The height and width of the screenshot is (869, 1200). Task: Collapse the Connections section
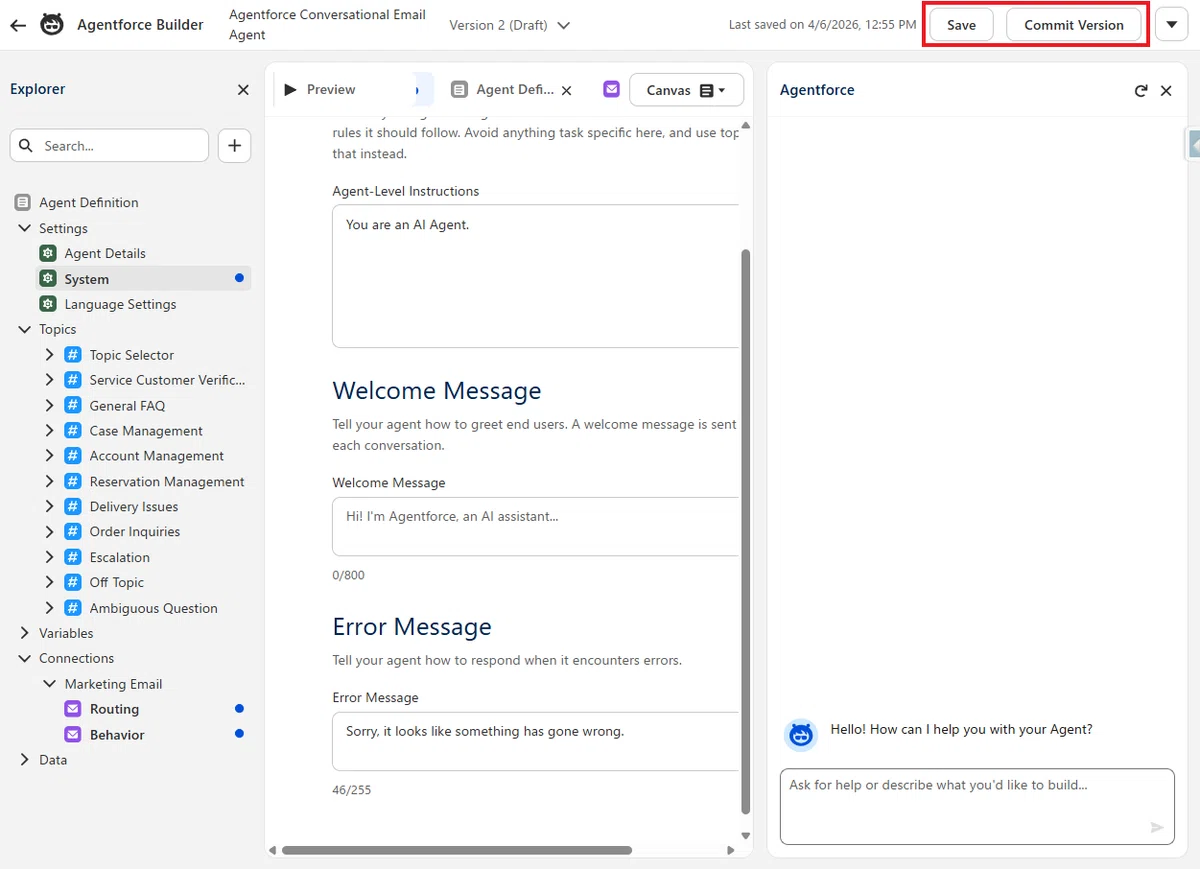25,658
